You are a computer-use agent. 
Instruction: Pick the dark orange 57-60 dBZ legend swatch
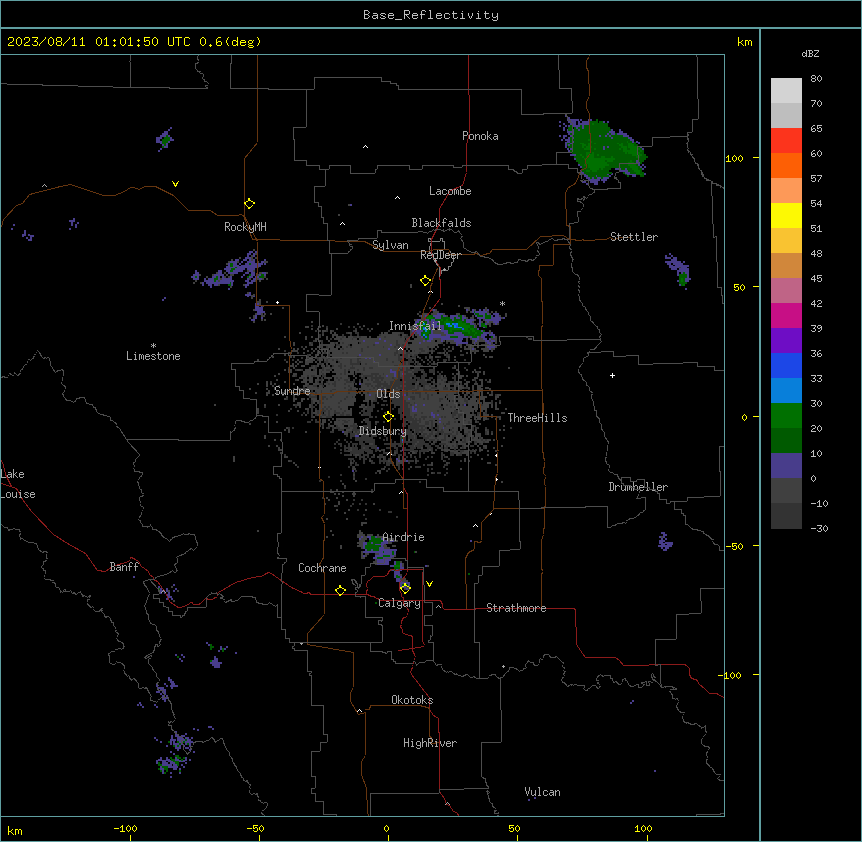[786, 165]
